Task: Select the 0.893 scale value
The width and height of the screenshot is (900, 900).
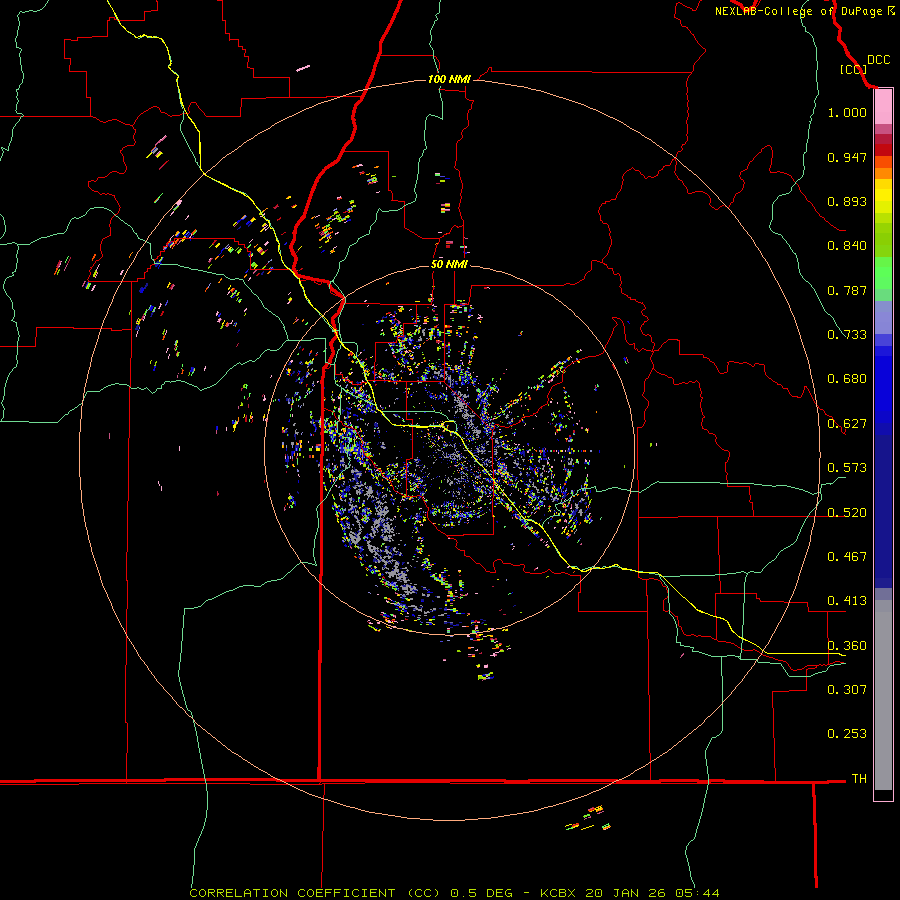Action: tap(847, 201)
